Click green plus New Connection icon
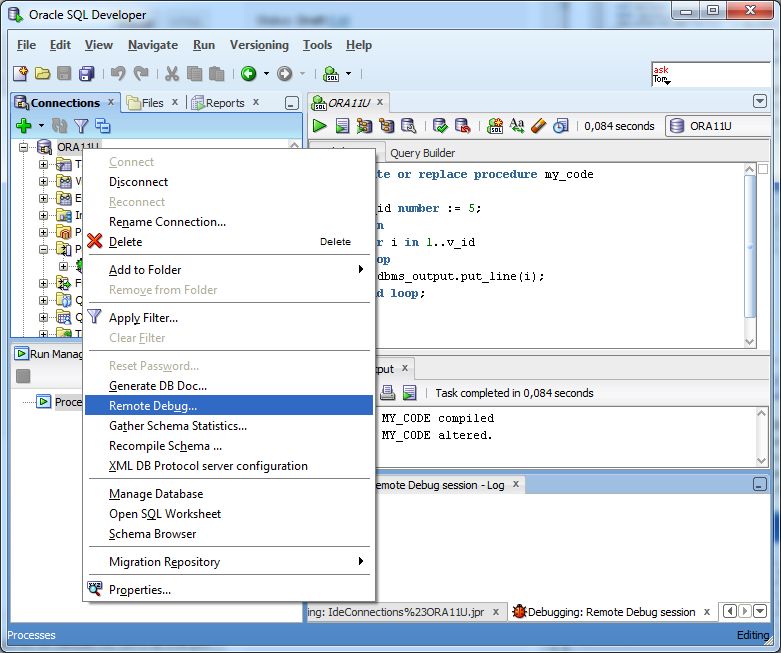The height and width of the screenshot is (653, 781). tap(23, 126)
